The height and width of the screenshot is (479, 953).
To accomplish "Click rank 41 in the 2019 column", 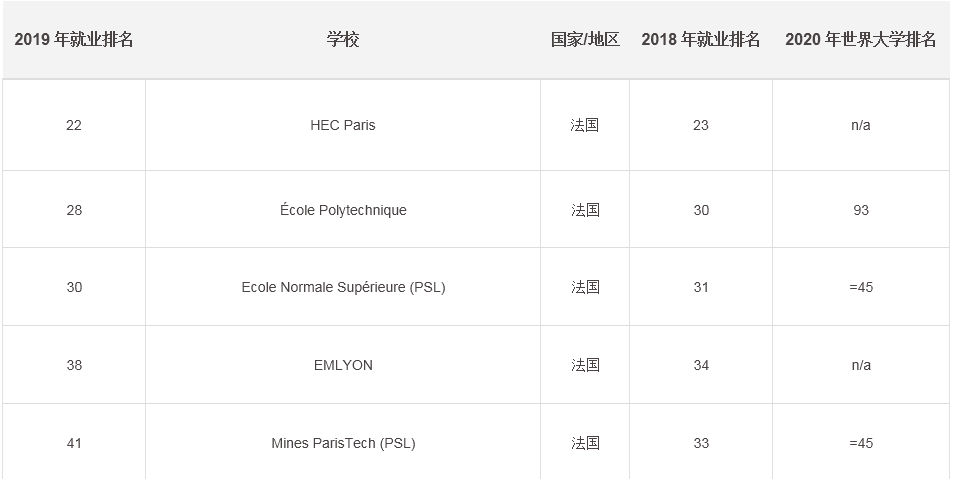I will tap(74, 443).
